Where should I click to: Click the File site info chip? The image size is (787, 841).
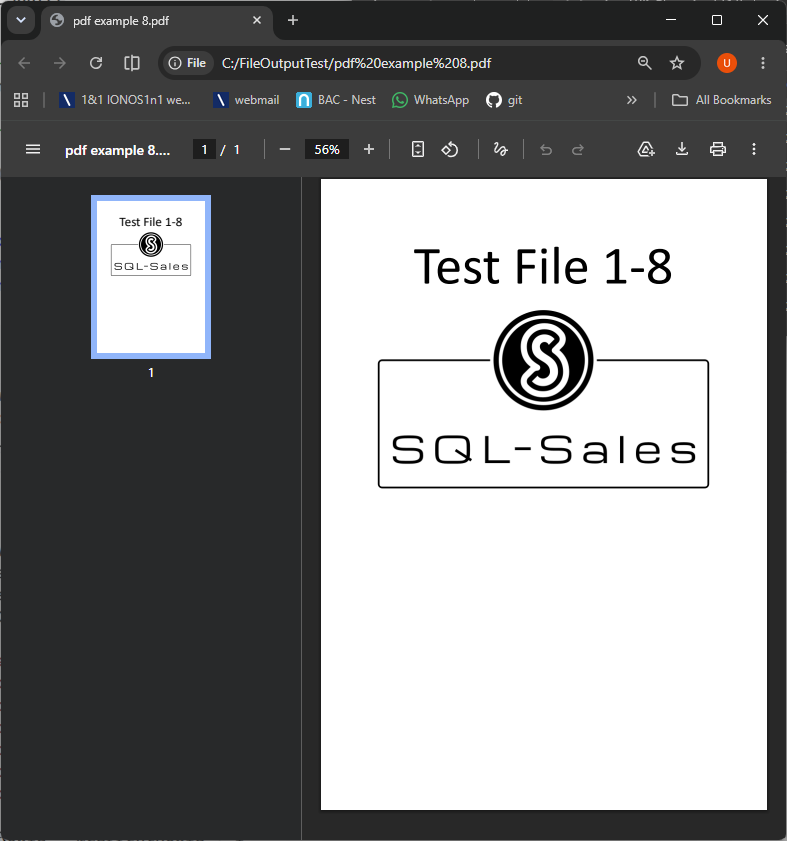pyautogui.click(x=187, y=63)
